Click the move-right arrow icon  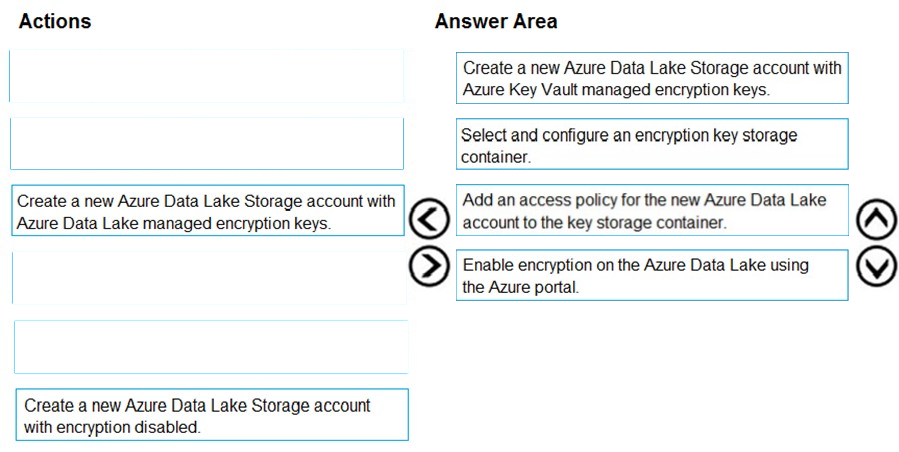point(428,266)
